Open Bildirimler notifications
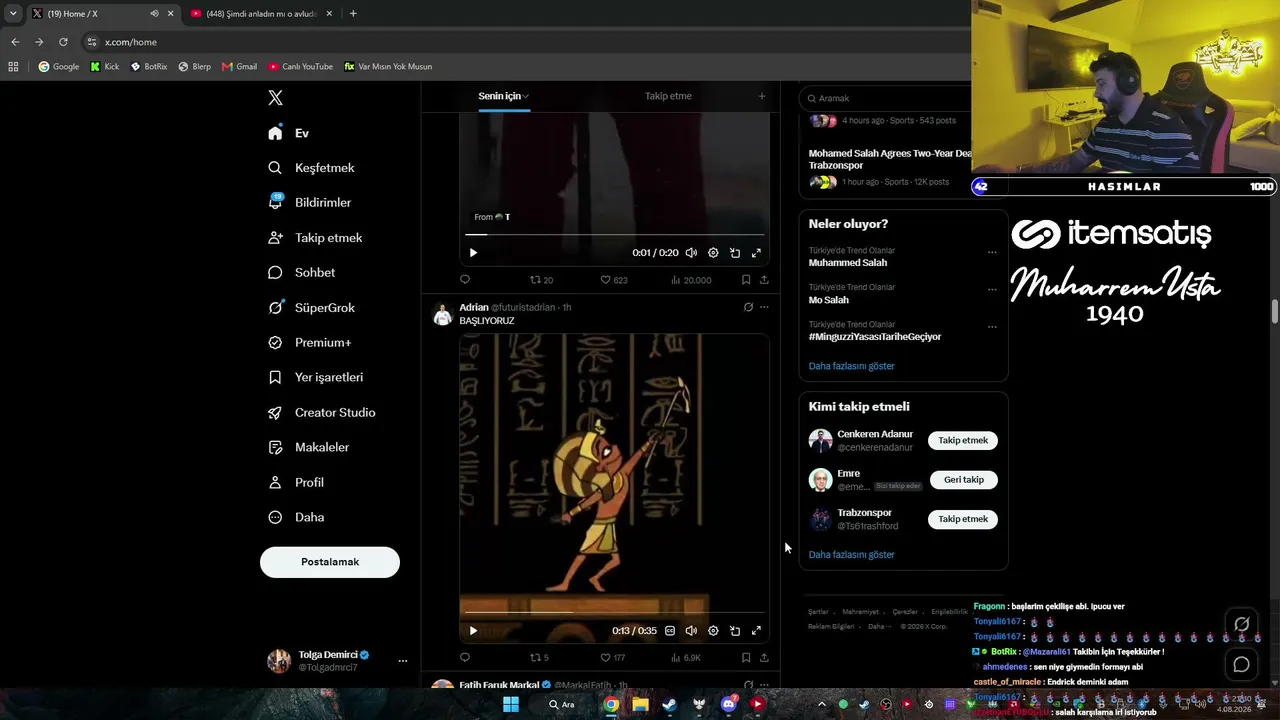This screenshot has width=1280, height=720. click(x=309, y=202)
